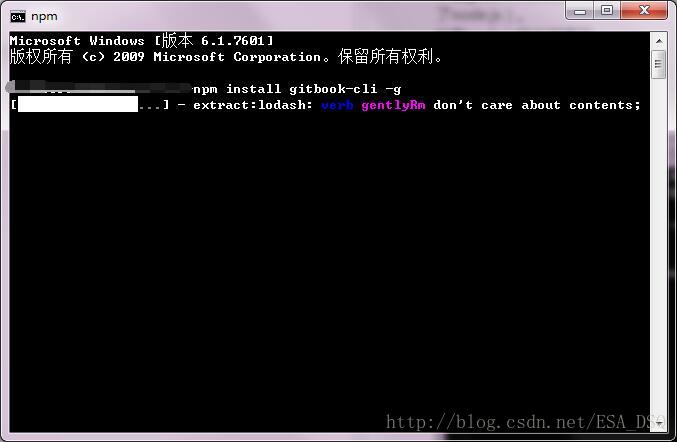Open the cmd system menu icon
This screenshot has height=442, width=677.
[x=18, y=17]
